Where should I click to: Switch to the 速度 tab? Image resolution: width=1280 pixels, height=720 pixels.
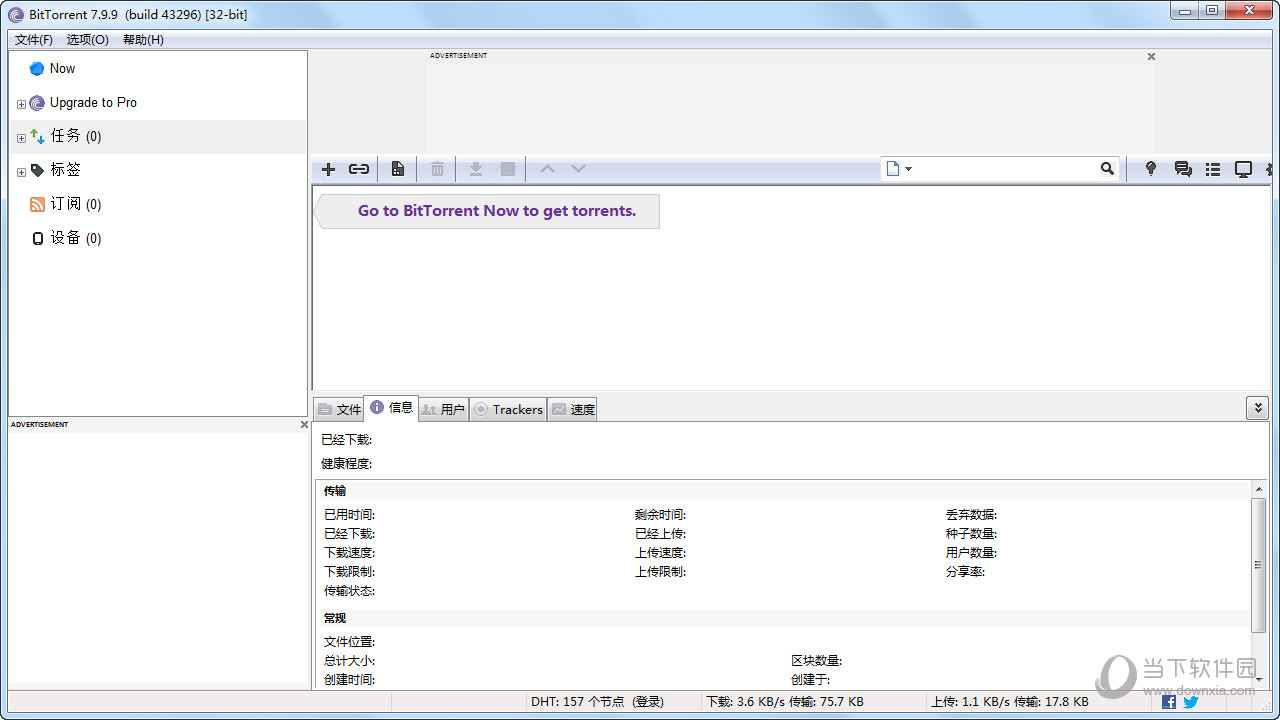tap(572, 409)
